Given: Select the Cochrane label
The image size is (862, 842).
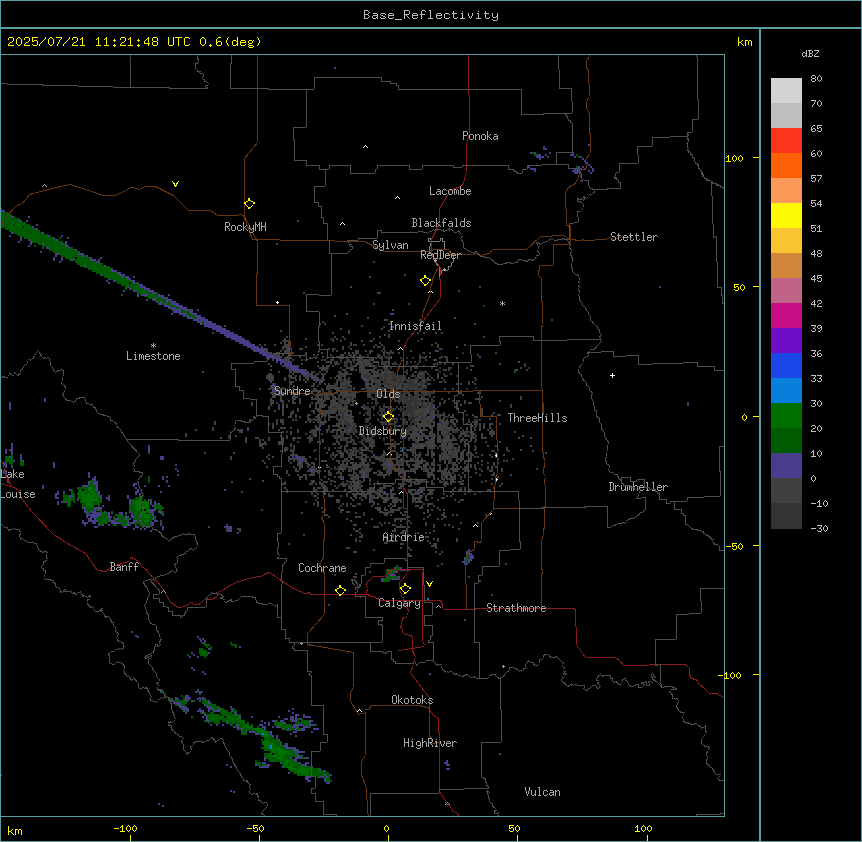Looking at the screenshot, I should click(322, 568).
